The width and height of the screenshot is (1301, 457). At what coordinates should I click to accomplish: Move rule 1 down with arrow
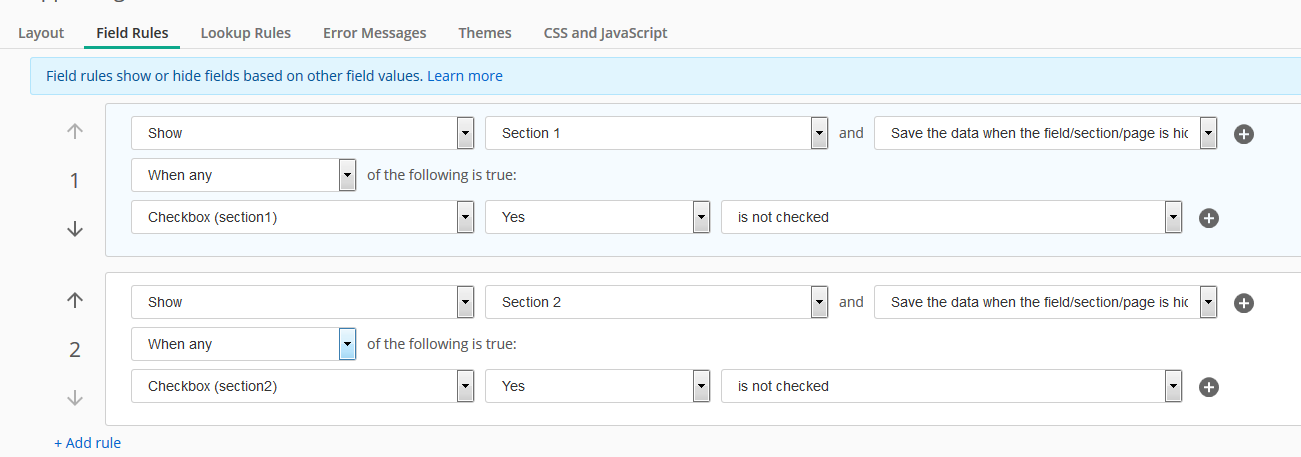point(75,229)
